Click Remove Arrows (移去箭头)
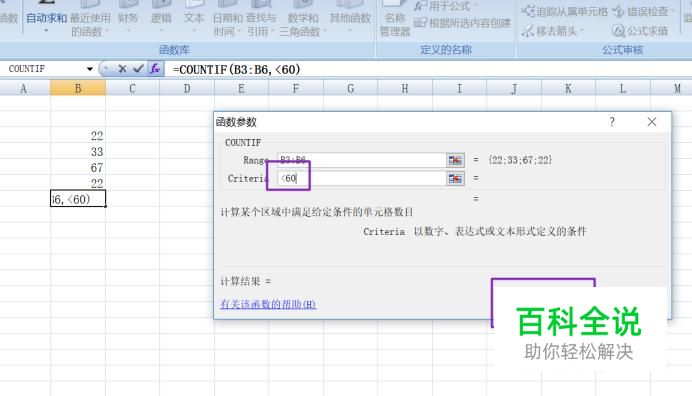This screenshot has height=396, width=692. click(553, 31)
